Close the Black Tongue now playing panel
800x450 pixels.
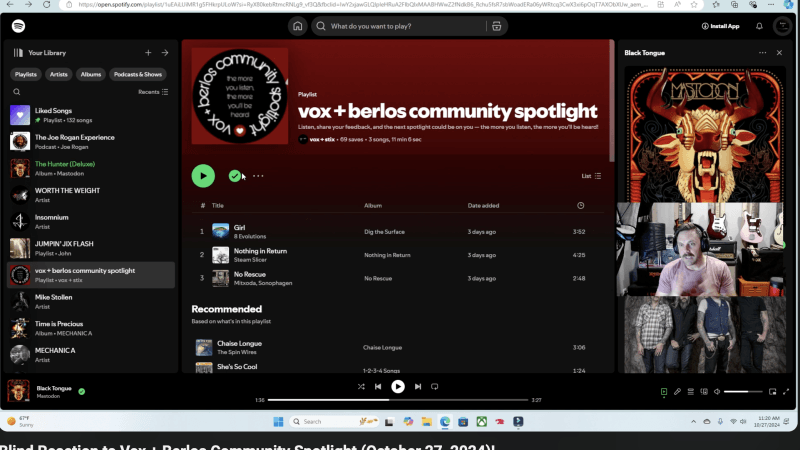(779, 53)
